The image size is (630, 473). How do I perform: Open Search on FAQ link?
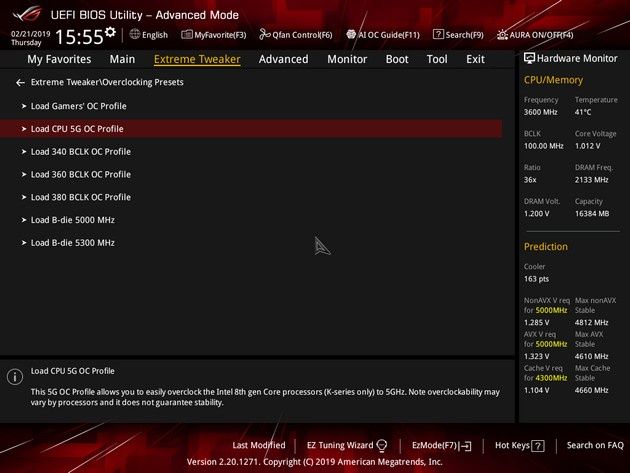coord(595,445)
